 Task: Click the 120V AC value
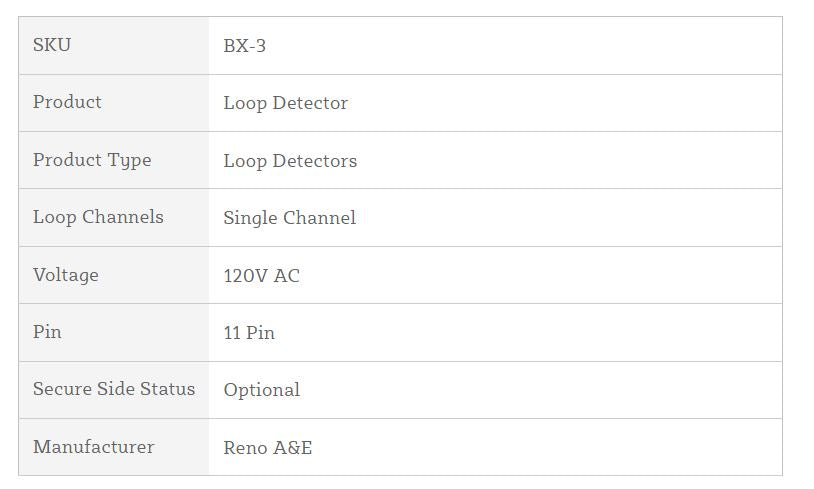tap(262, 276)
